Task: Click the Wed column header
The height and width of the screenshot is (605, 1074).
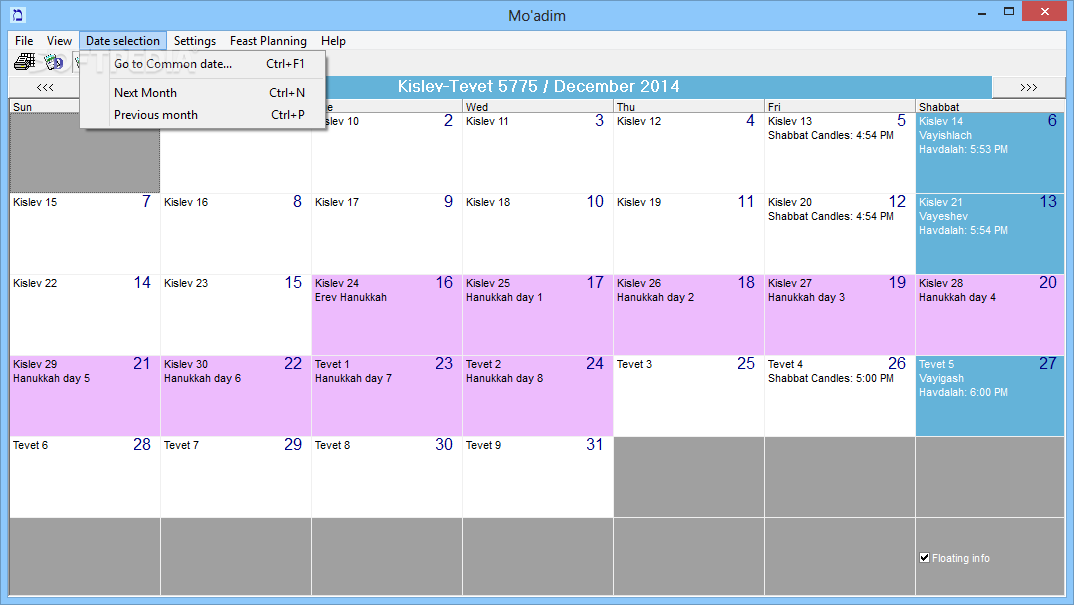Action: click(x=538, y=107)
